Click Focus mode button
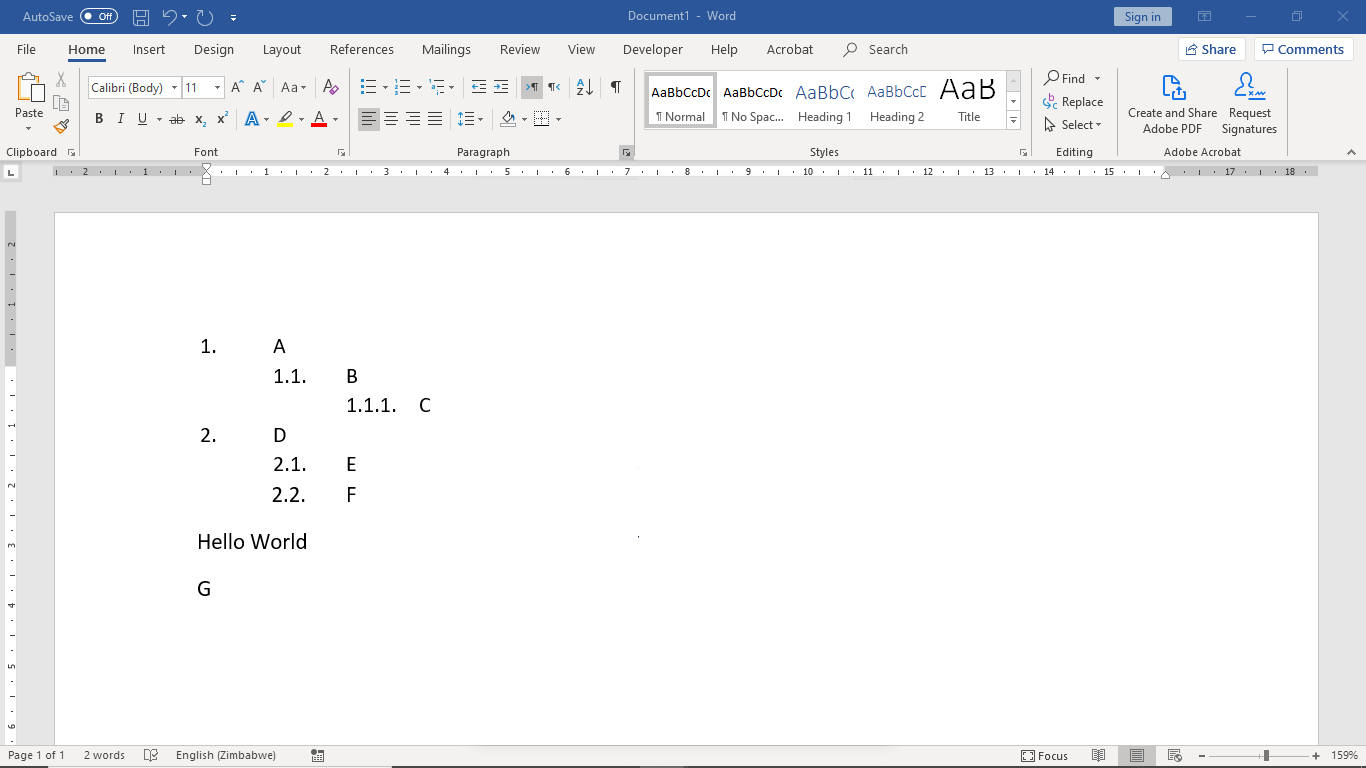The image size is (1366, 768). pos(1045,756)
